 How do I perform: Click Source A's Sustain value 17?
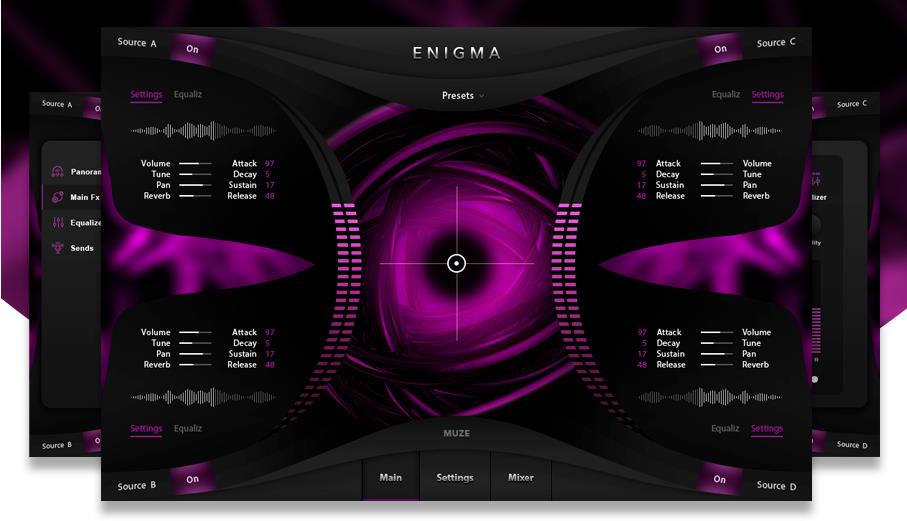pos(270,185)
